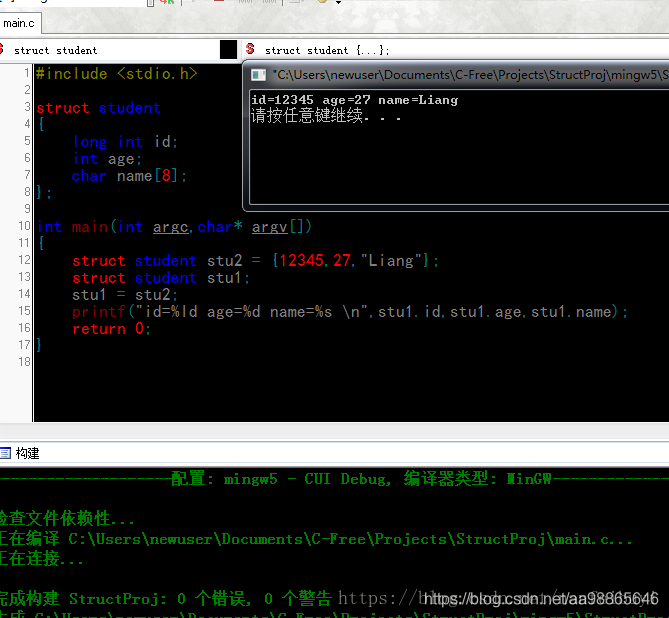The height and width of the screenshot is (618, 669).
Task: Click the #include <stdio.h> line
Action: pyautogui.click(x=116, y=73)
